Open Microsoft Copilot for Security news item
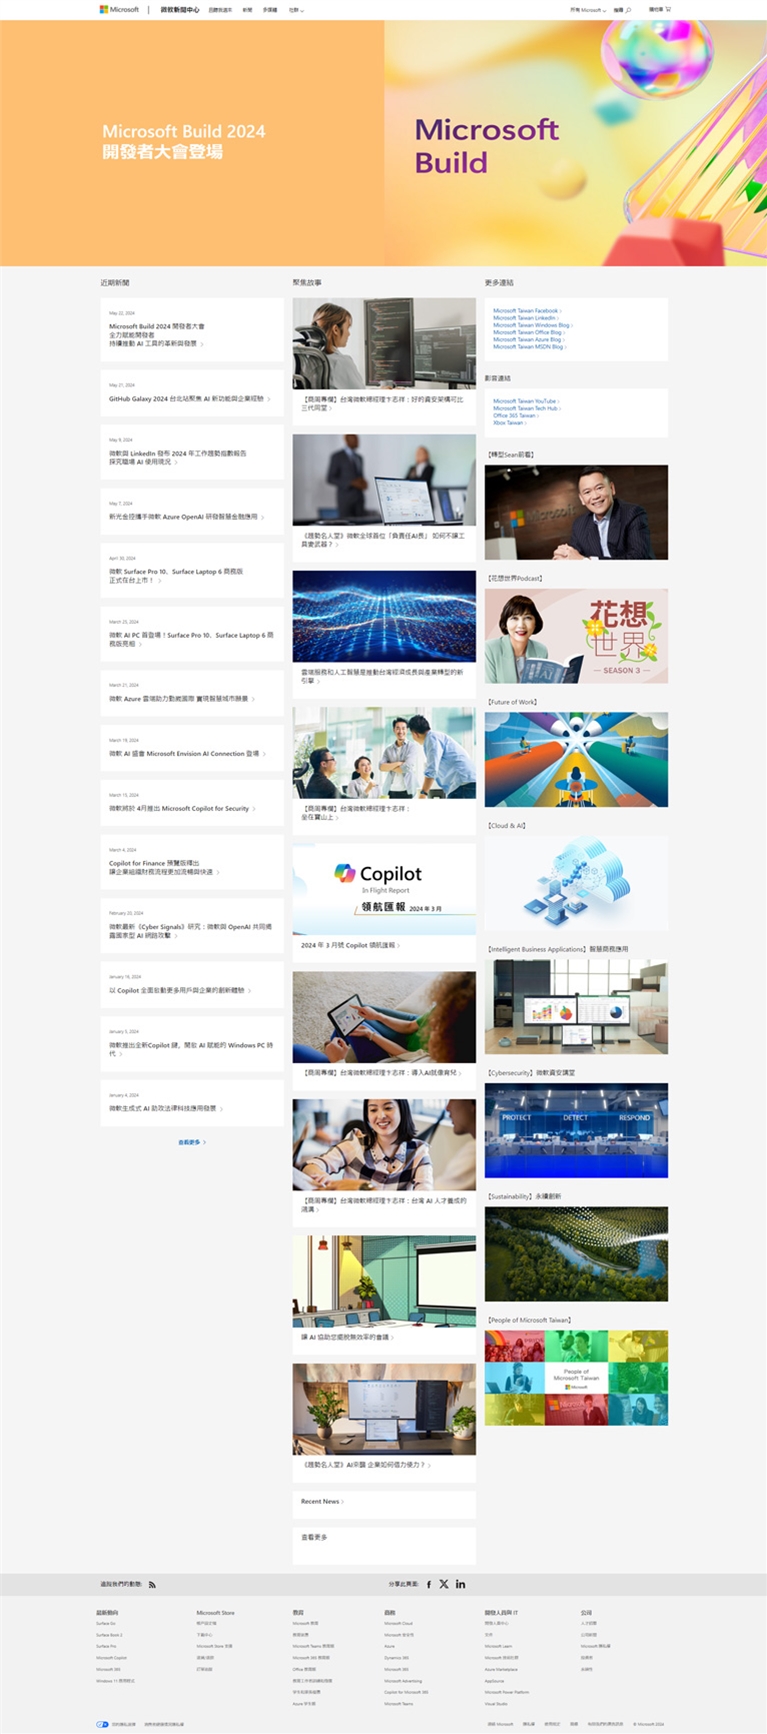 pos(192,803)
